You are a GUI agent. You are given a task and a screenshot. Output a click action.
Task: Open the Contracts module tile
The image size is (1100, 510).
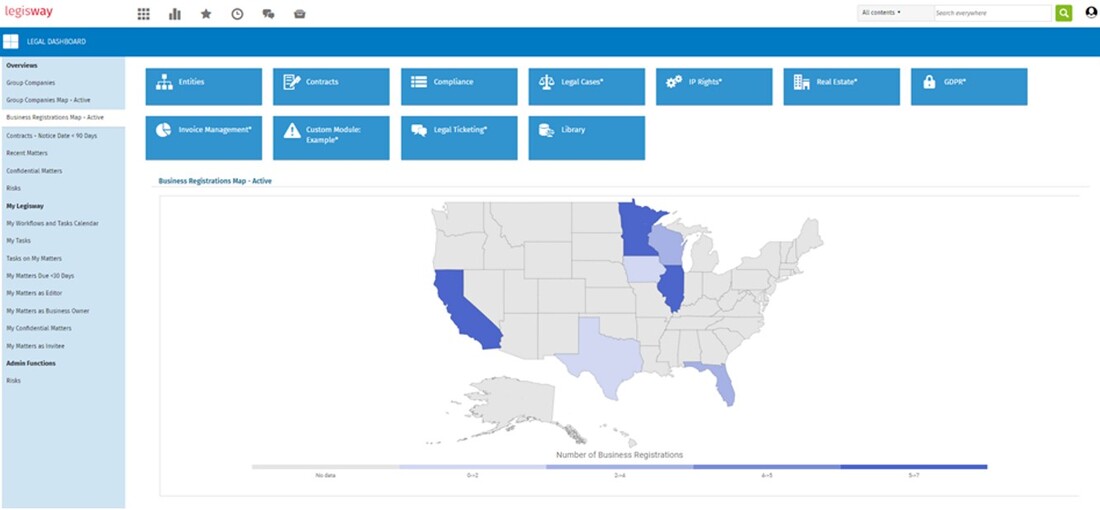tap(331, 86)
